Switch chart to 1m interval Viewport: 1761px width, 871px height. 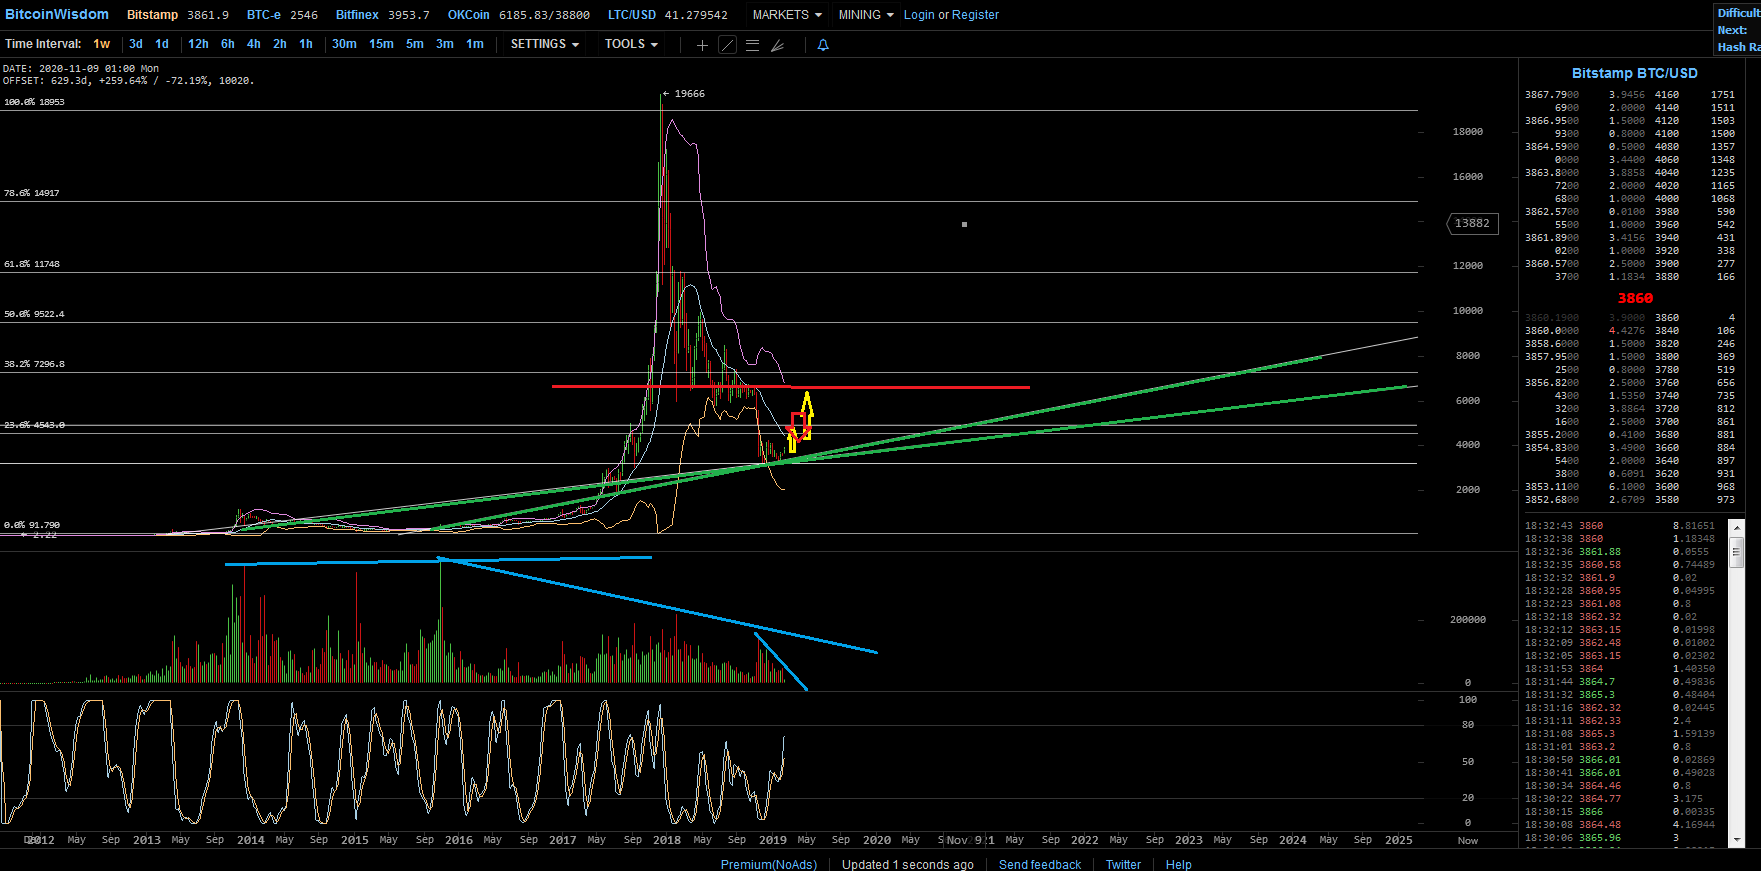[475, 44]
